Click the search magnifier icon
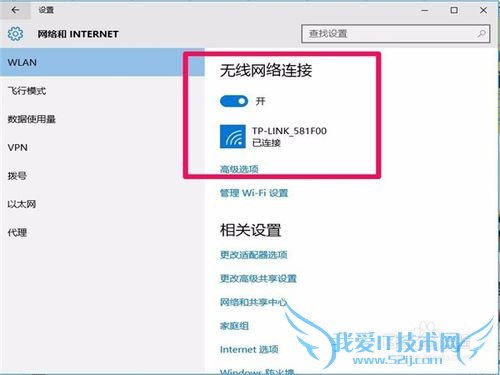Image resolution: width=500 pixels, height=375 pixels. [x=481, y=34]
